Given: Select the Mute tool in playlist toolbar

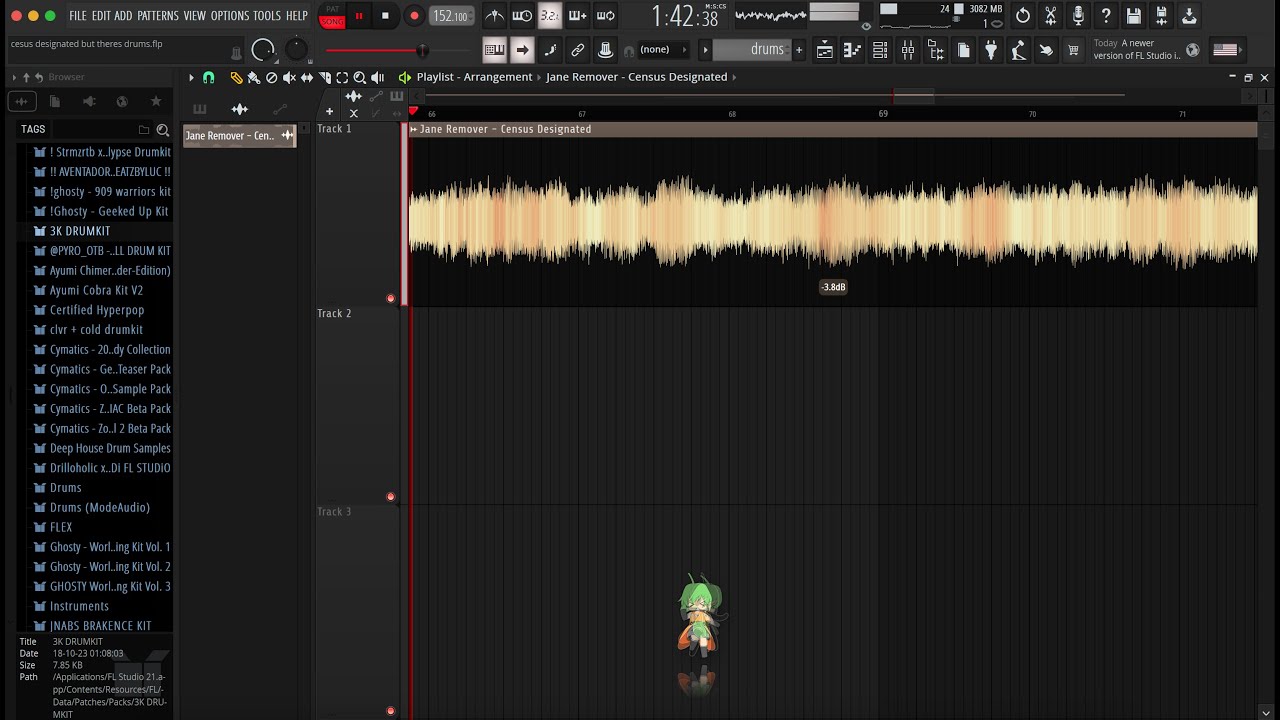Looking at the screenshot, I should 289,77.
